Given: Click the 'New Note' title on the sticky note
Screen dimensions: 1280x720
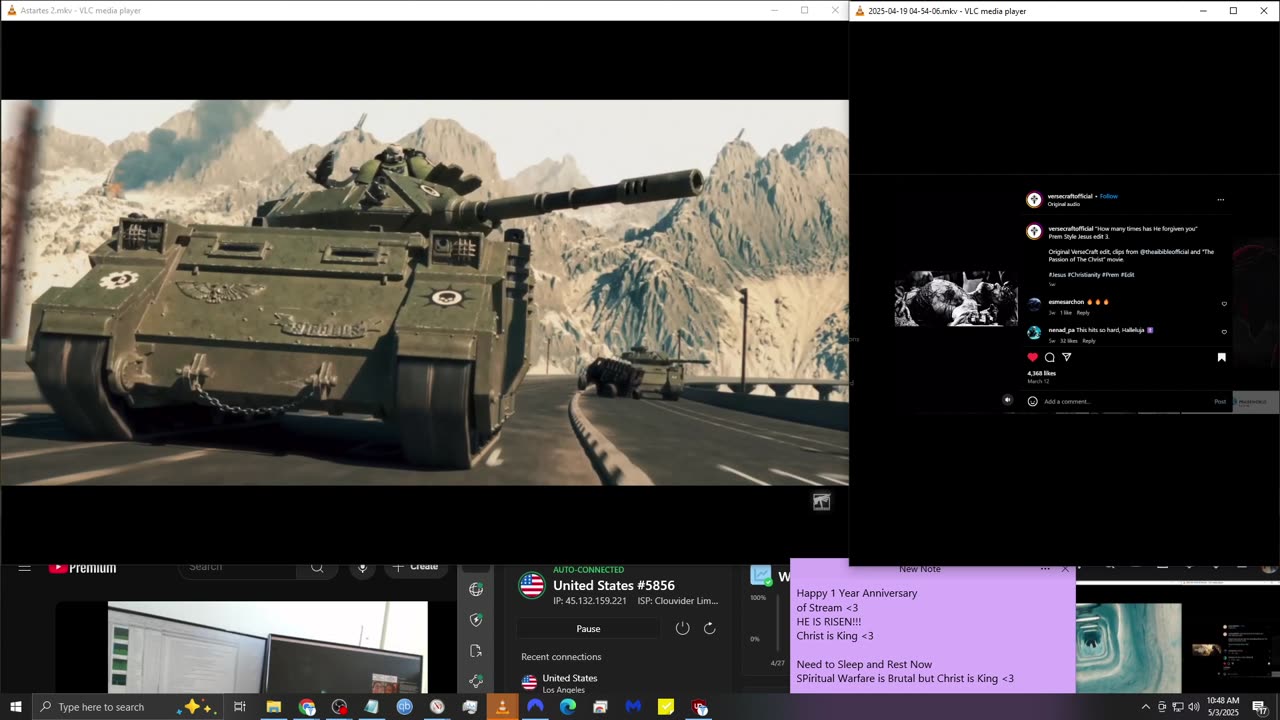Looking at the screenshot, I should click(x=919, y=569).
